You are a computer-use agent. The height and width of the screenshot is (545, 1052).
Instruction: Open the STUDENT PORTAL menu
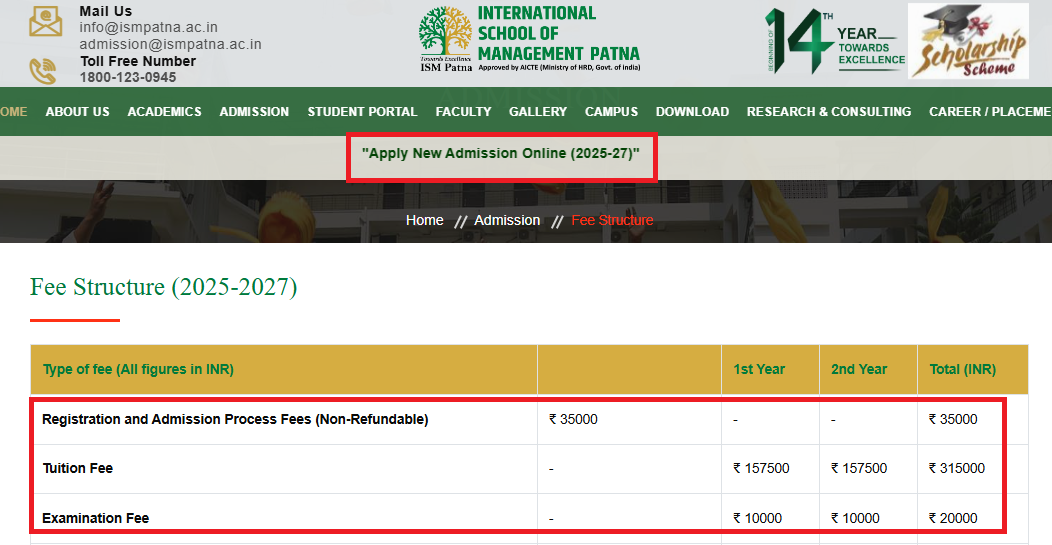click(362, 111)
